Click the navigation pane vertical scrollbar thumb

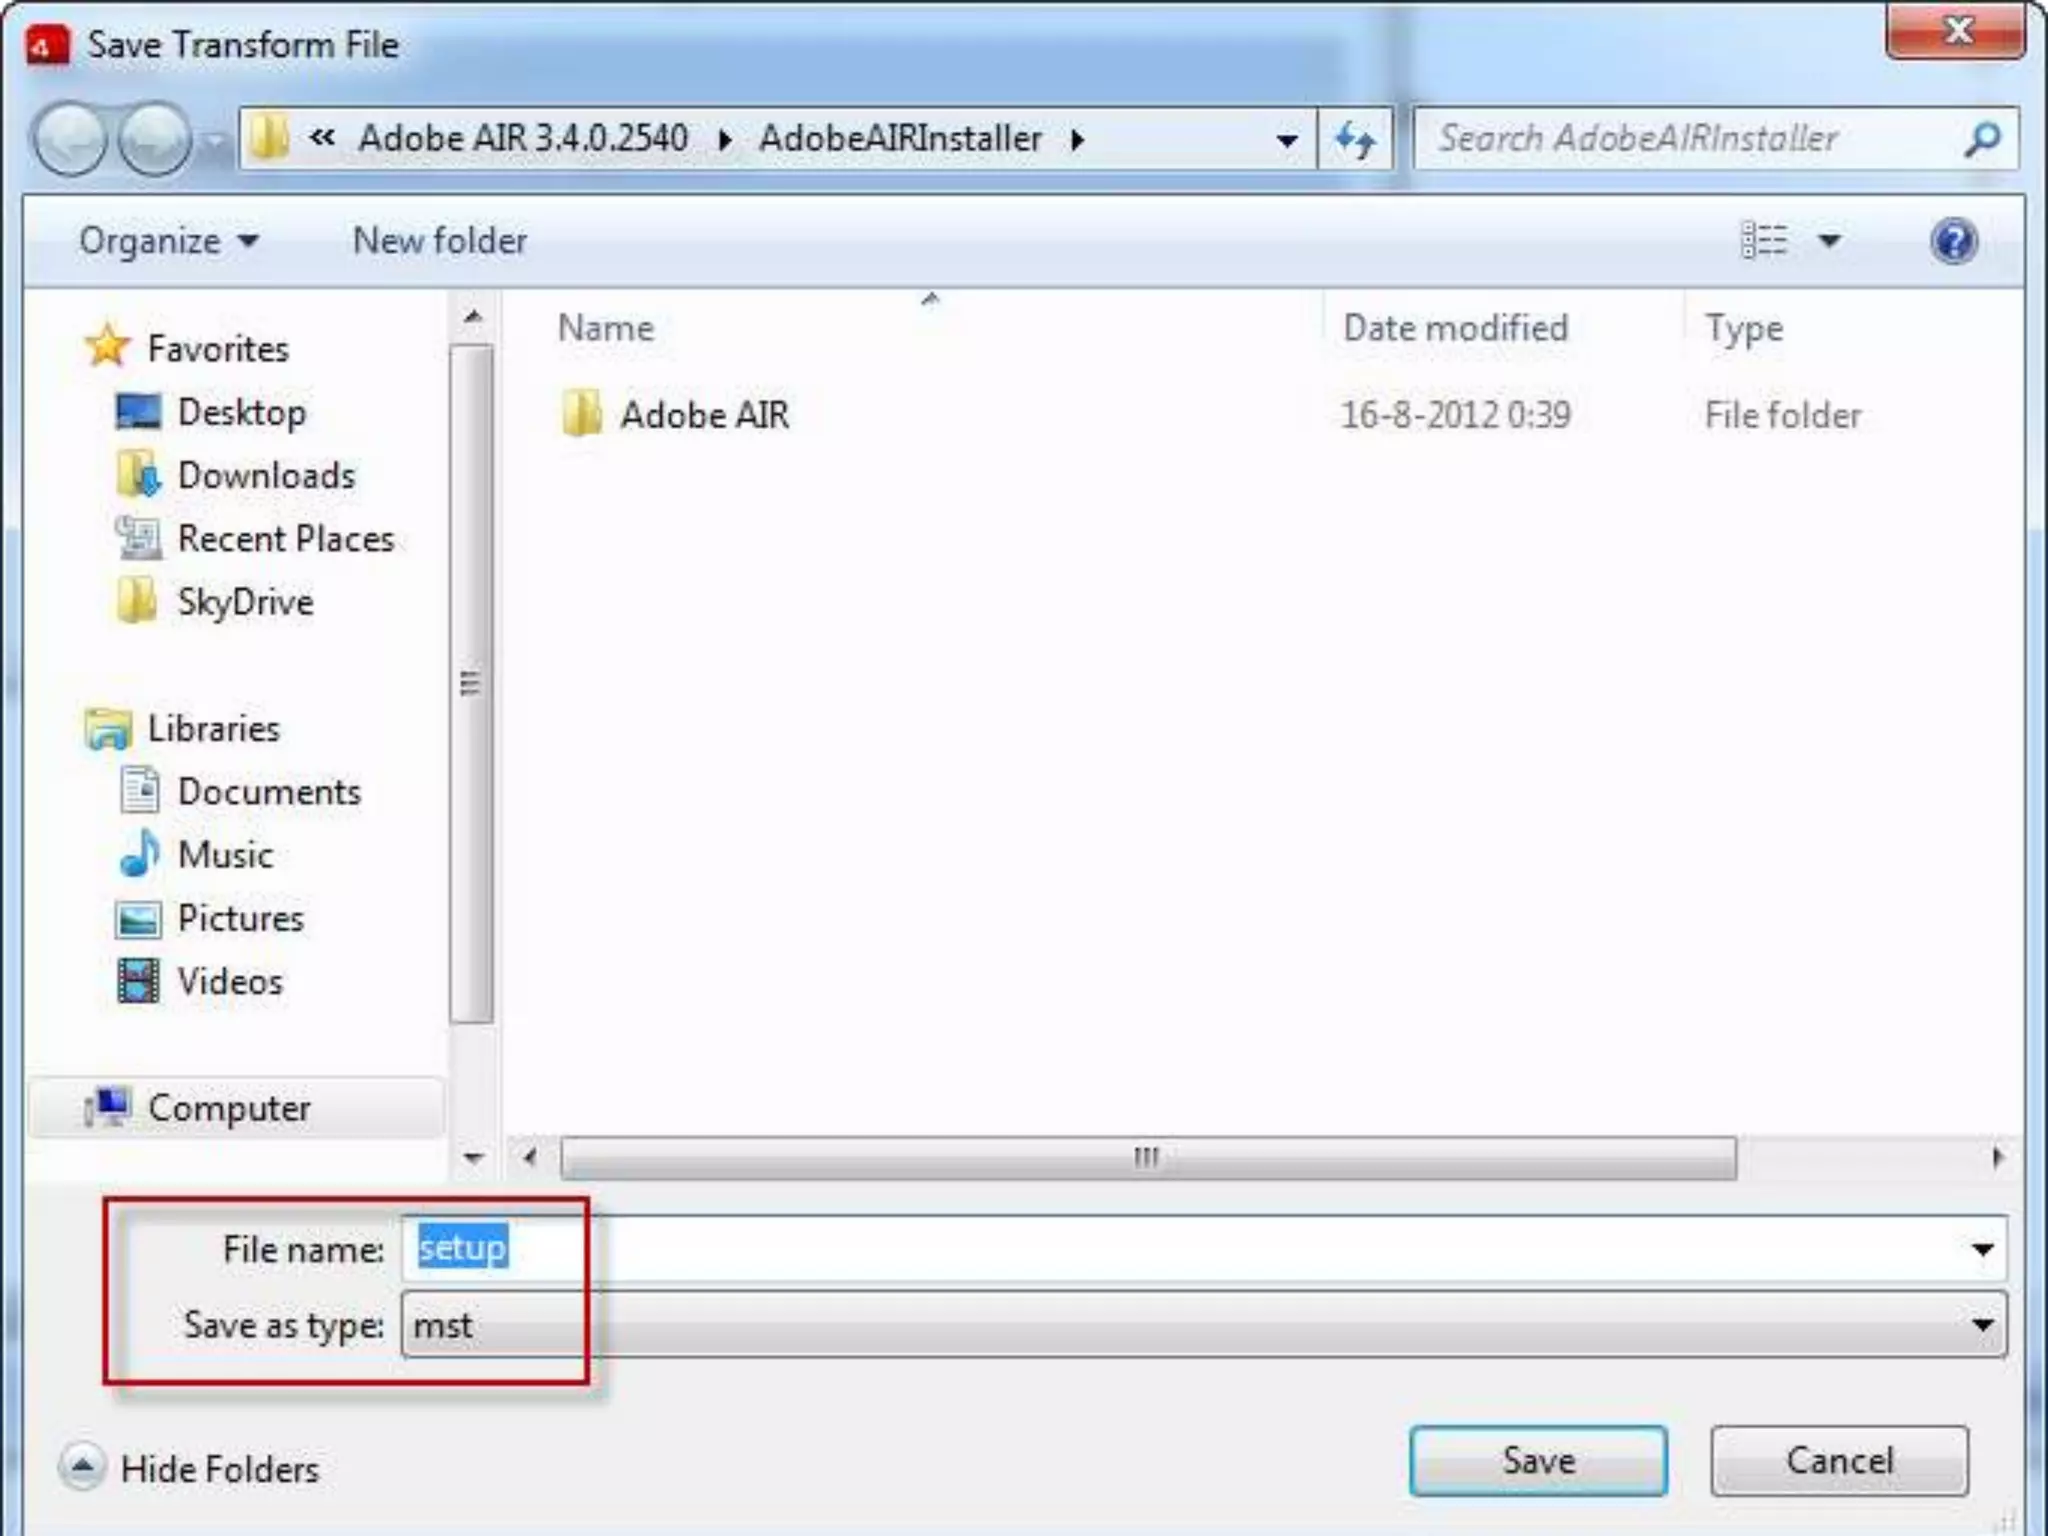pos(471,684)
